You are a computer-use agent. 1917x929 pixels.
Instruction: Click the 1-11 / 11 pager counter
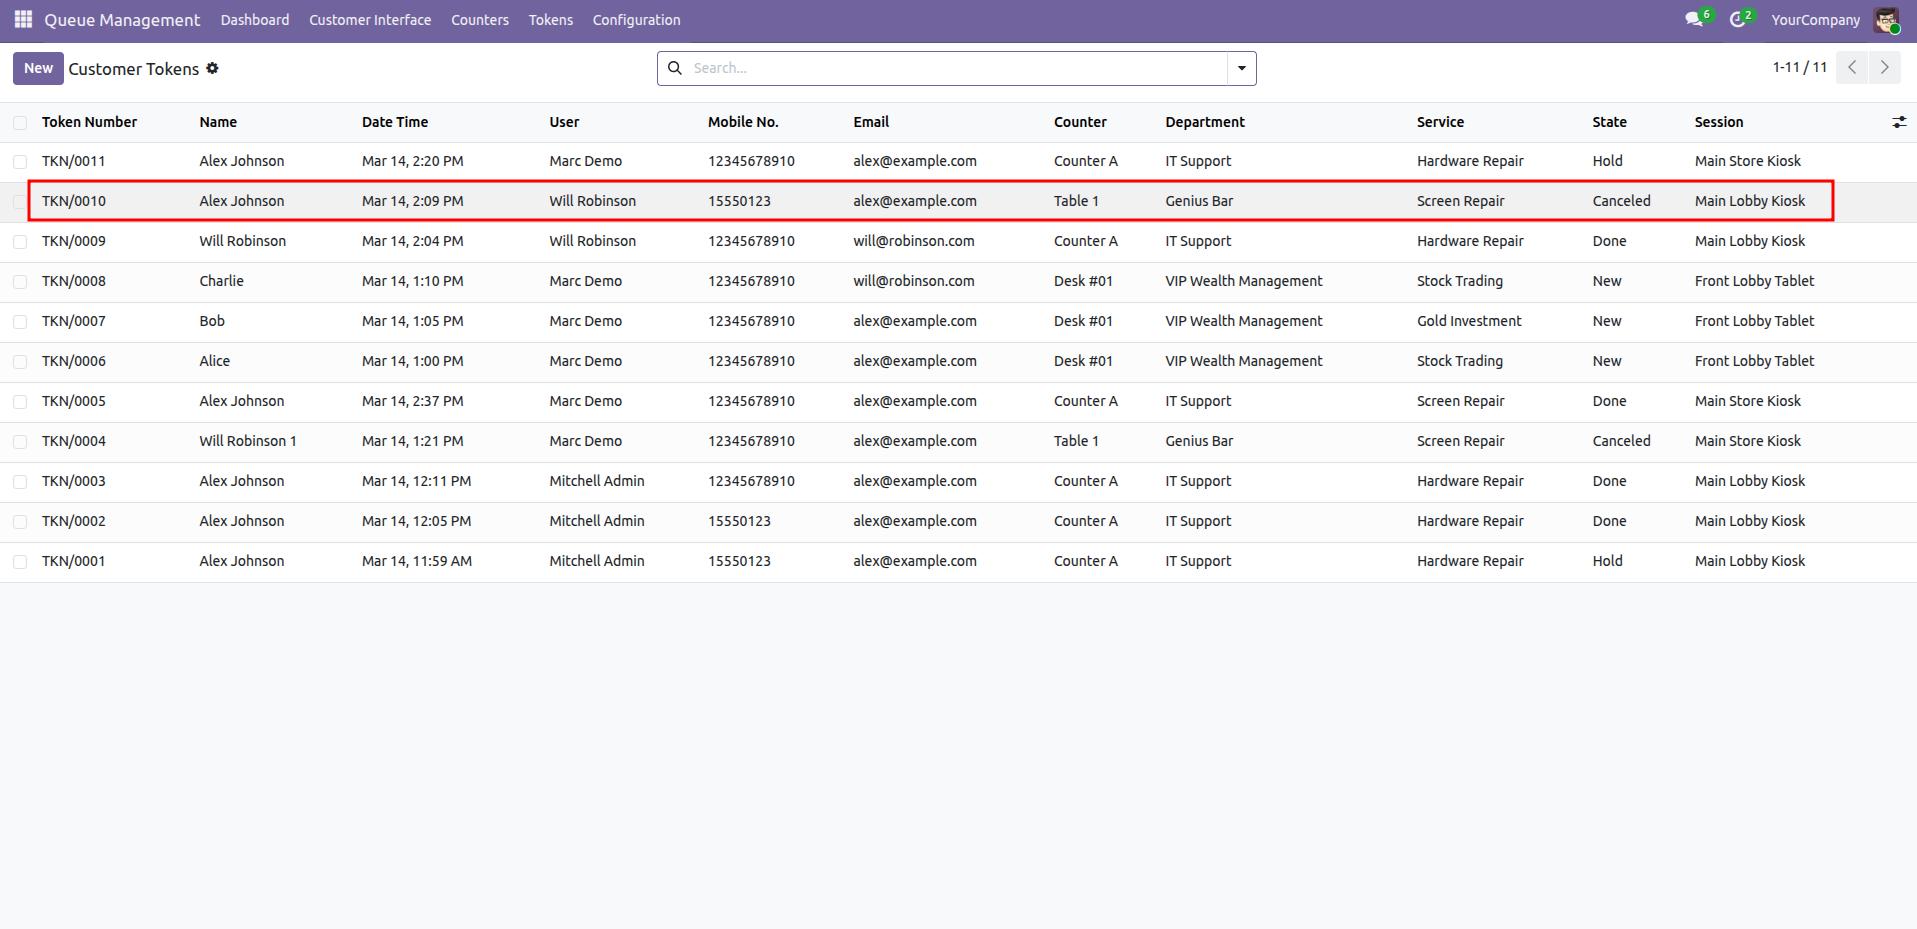coord(1799,67)
